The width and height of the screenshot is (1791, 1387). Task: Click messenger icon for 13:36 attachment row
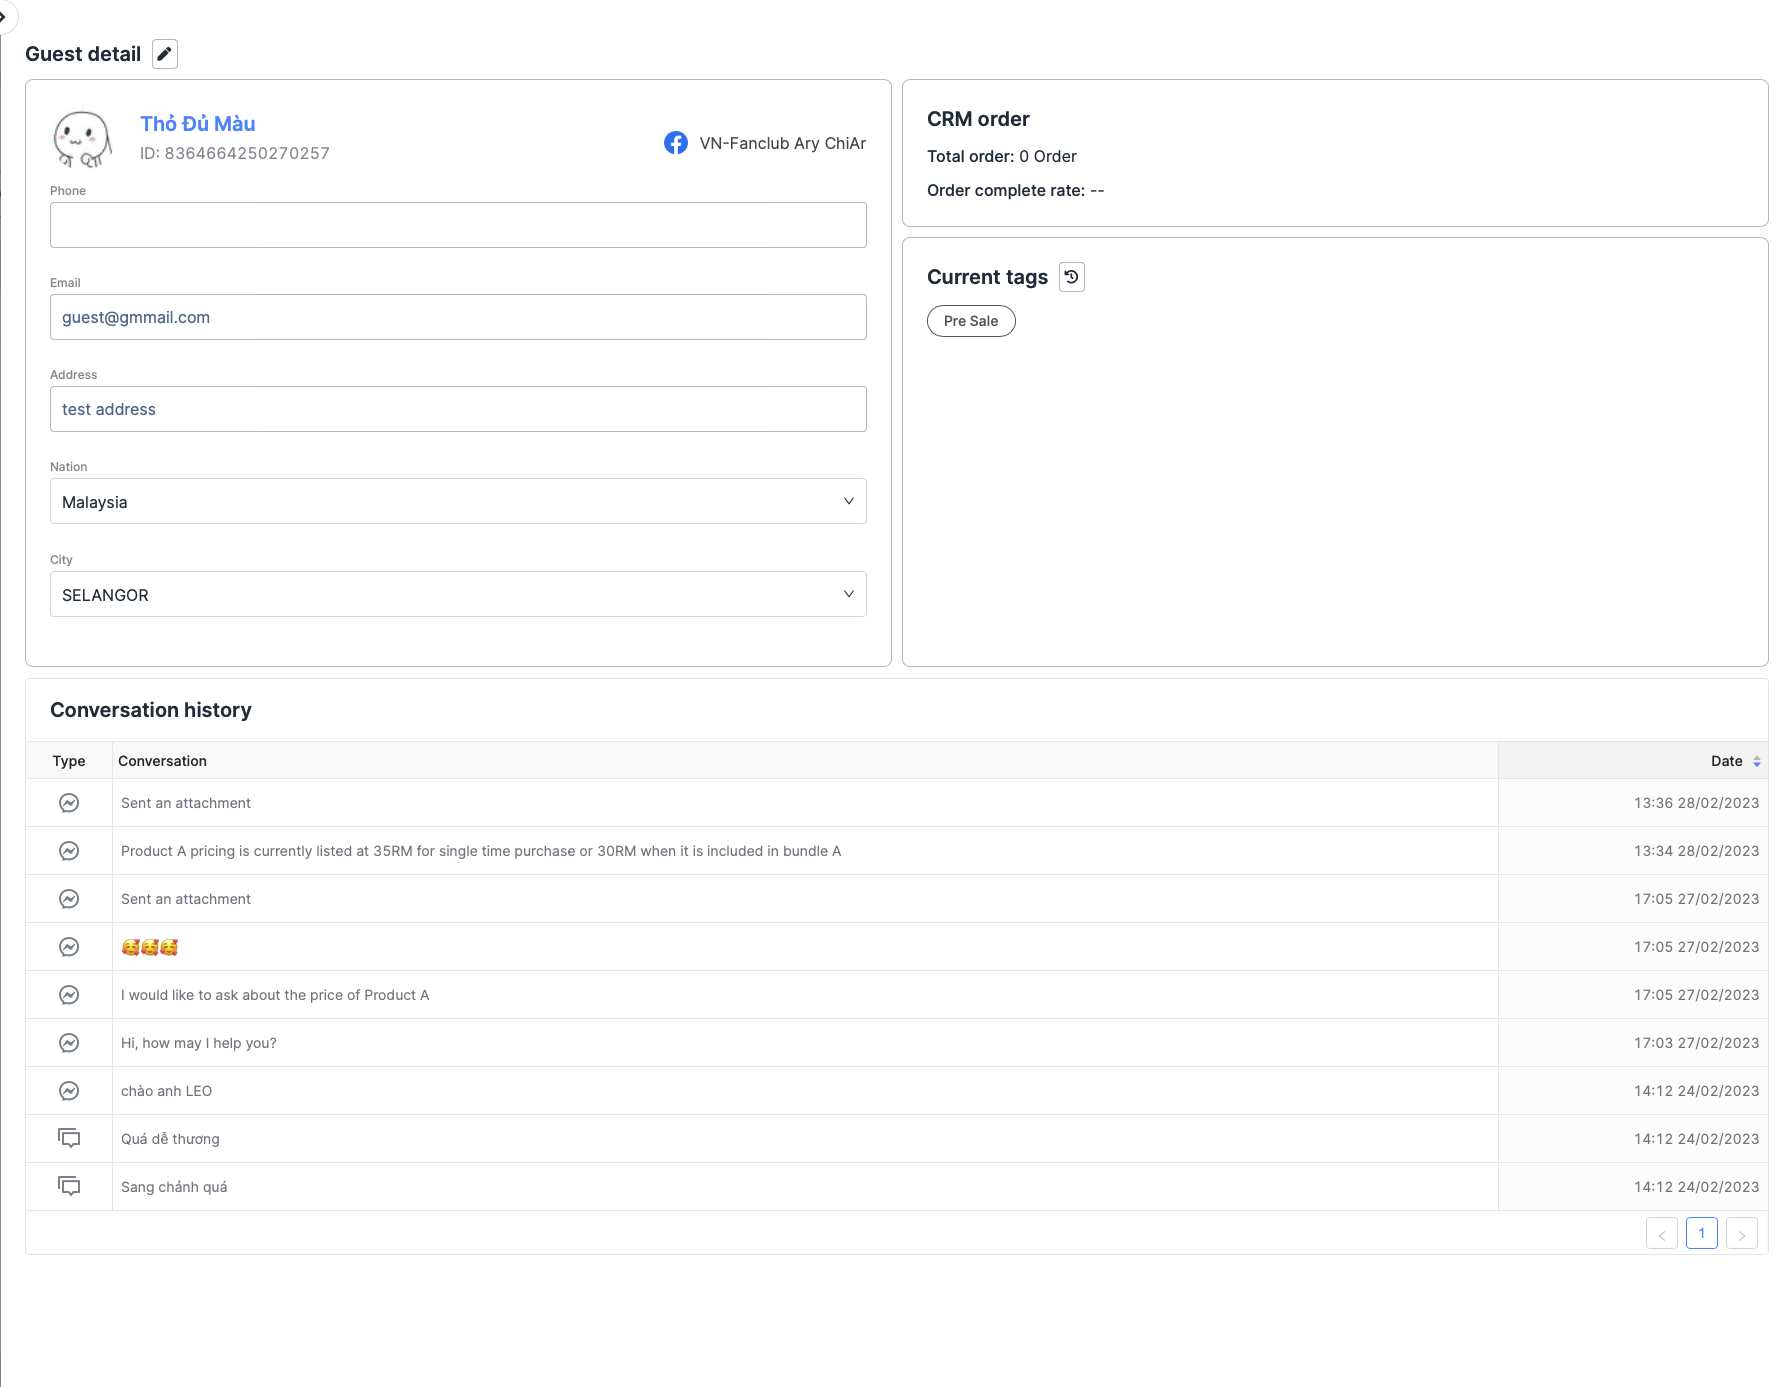pos(69,803)
